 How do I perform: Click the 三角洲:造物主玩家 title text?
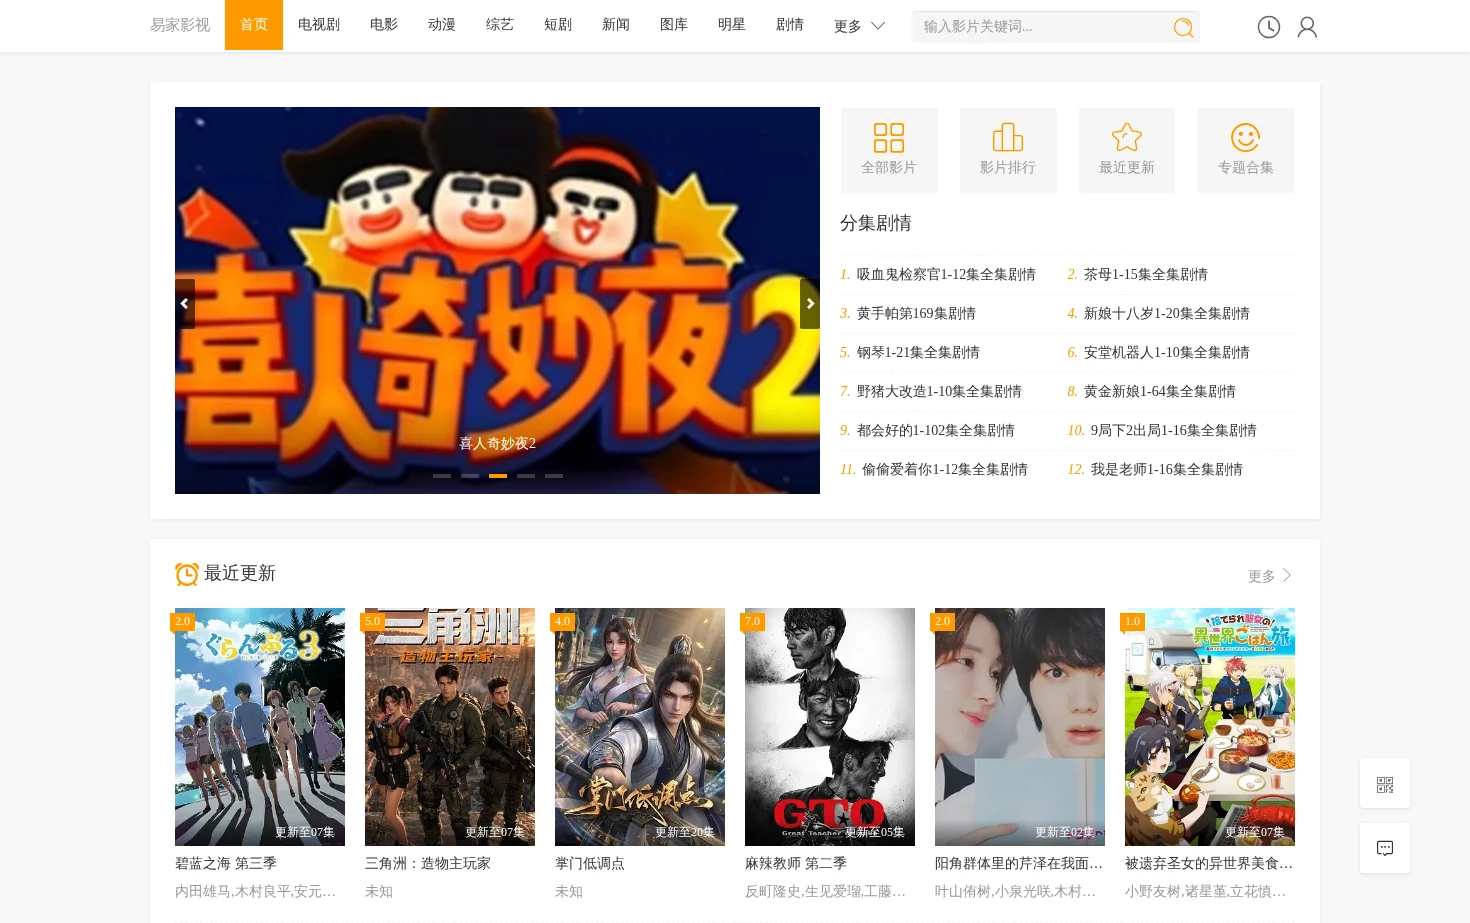point(428,863)
